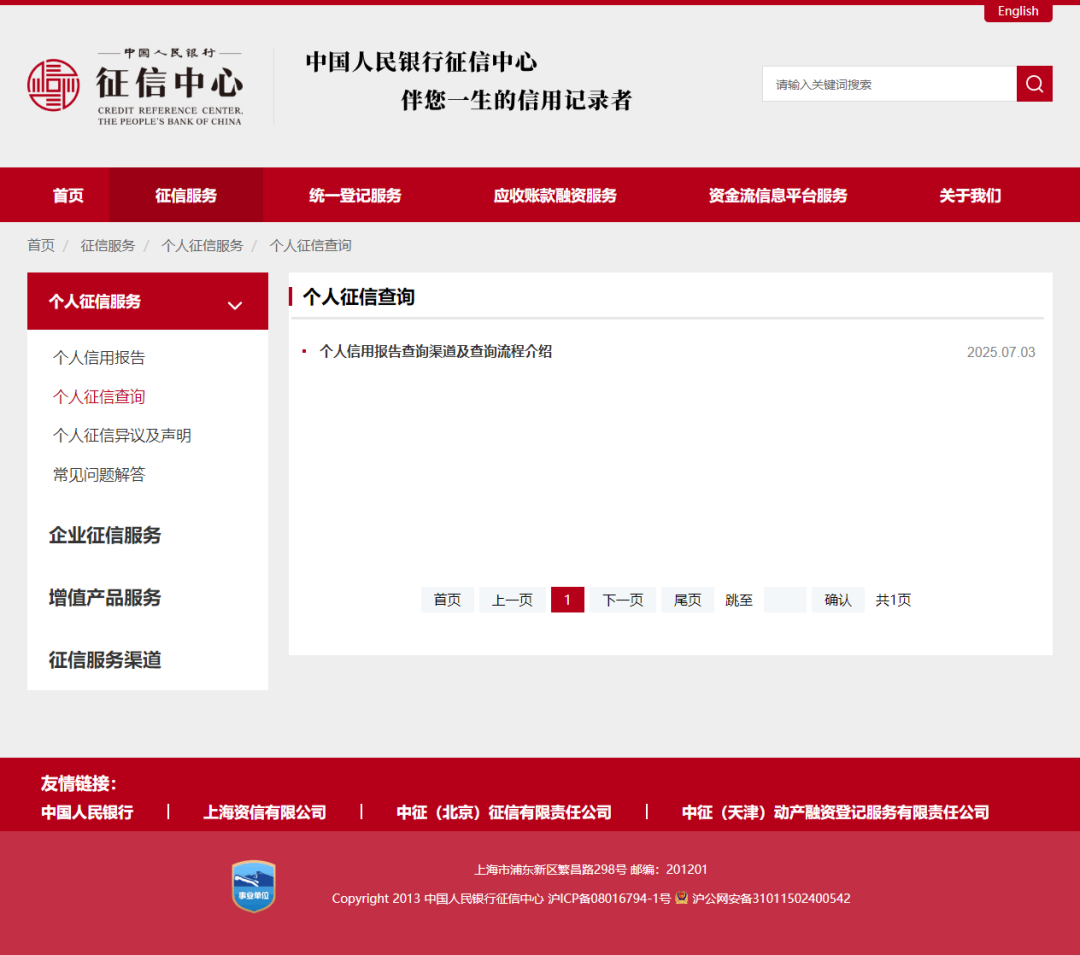Expand the 企业征信服务 sidebar section
The height and width of the screenshot is (955, 1080).
105,535
